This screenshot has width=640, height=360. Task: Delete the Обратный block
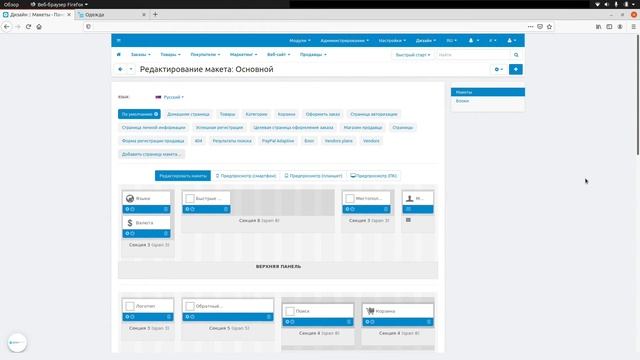pyautogui.click(x=269, y=317)
